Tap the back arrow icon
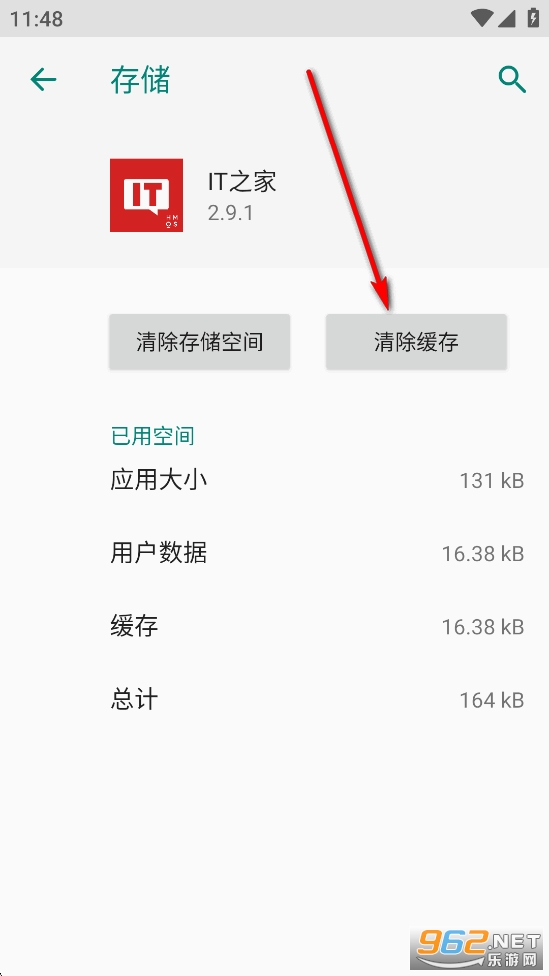Viewport: 549px width, 976px height. coord(44,80)
